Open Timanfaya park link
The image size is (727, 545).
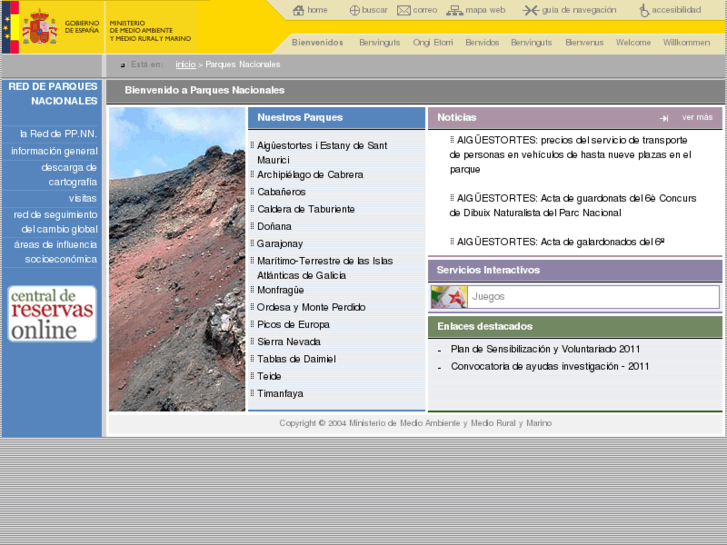click(280, 393)
